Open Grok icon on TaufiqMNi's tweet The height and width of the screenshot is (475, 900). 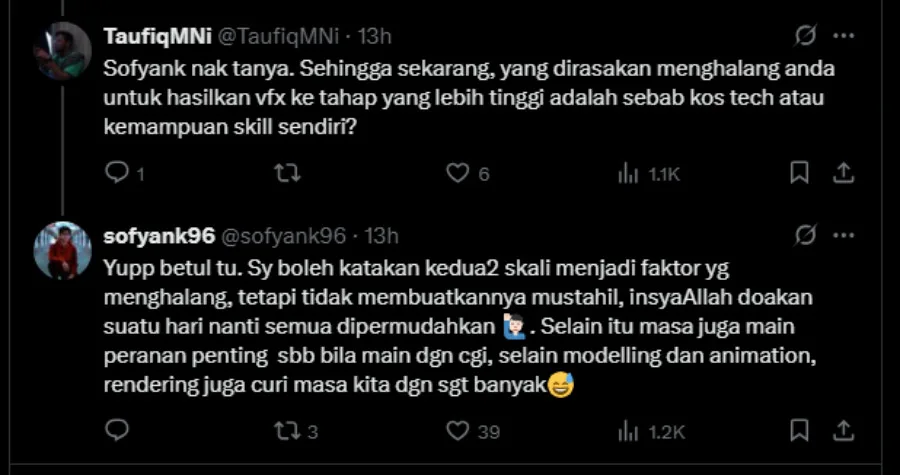pos(805,36)
